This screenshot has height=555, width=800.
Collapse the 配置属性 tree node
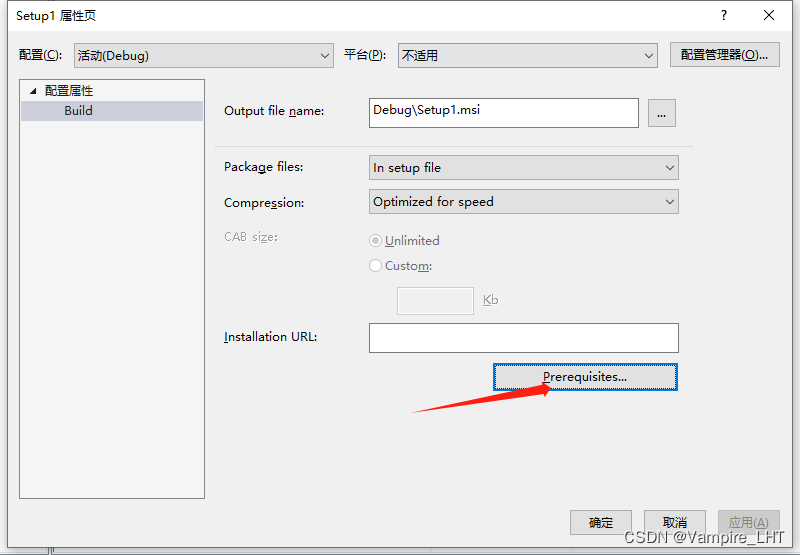(x=33, y=91)
